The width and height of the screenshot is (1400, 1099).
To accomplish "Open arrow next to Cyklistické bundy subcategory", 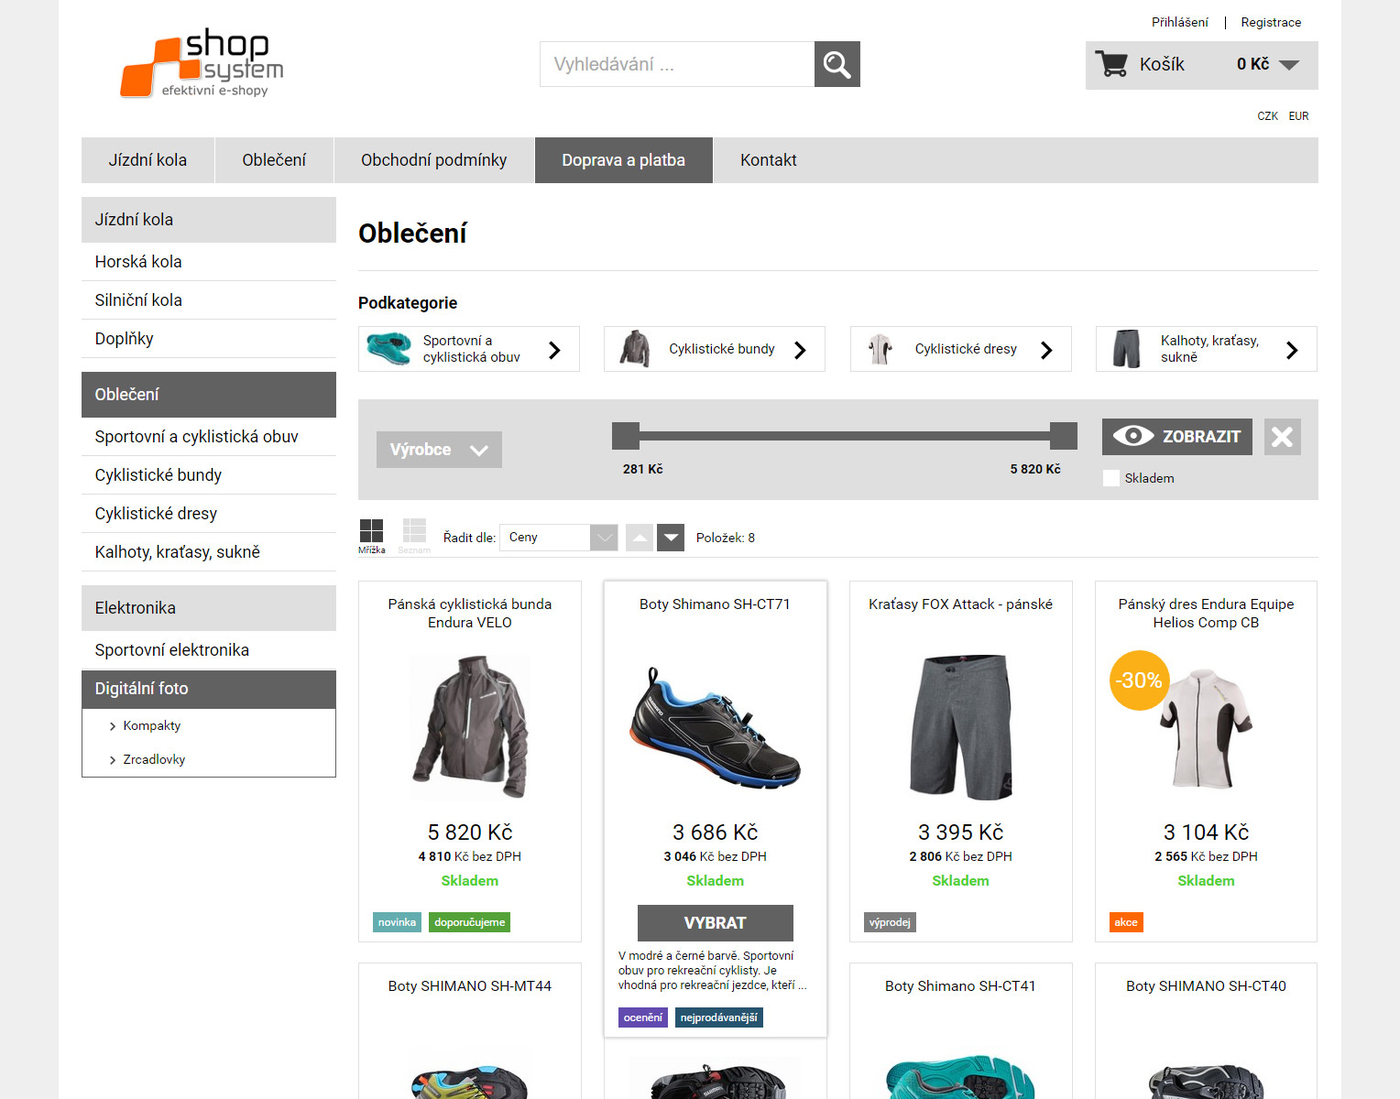I will click(800, 350).
